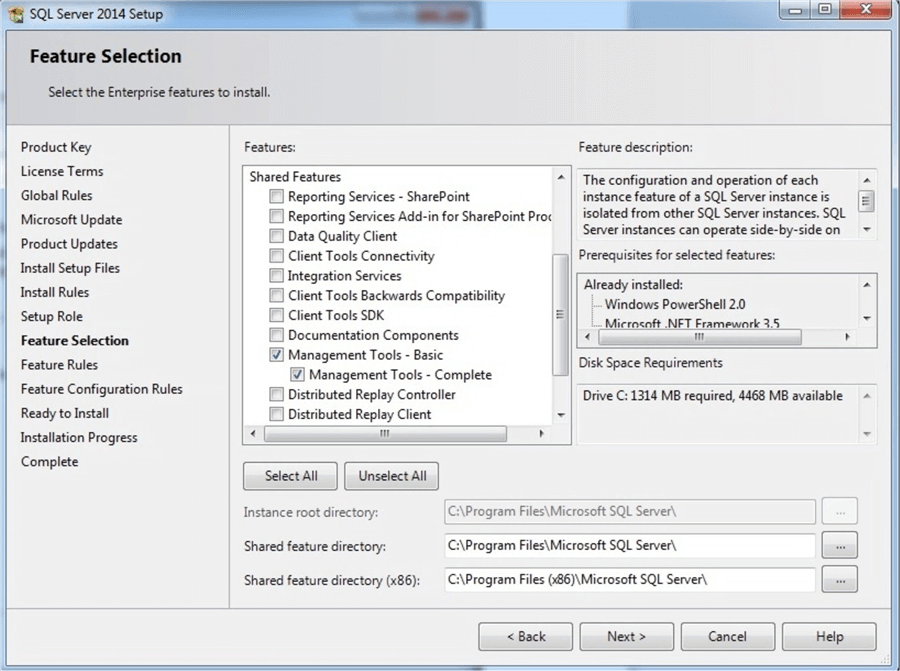Select Windows PowerShell 2.0 prerequisite item
Viewport: 900px width, 671px height.
675,304
